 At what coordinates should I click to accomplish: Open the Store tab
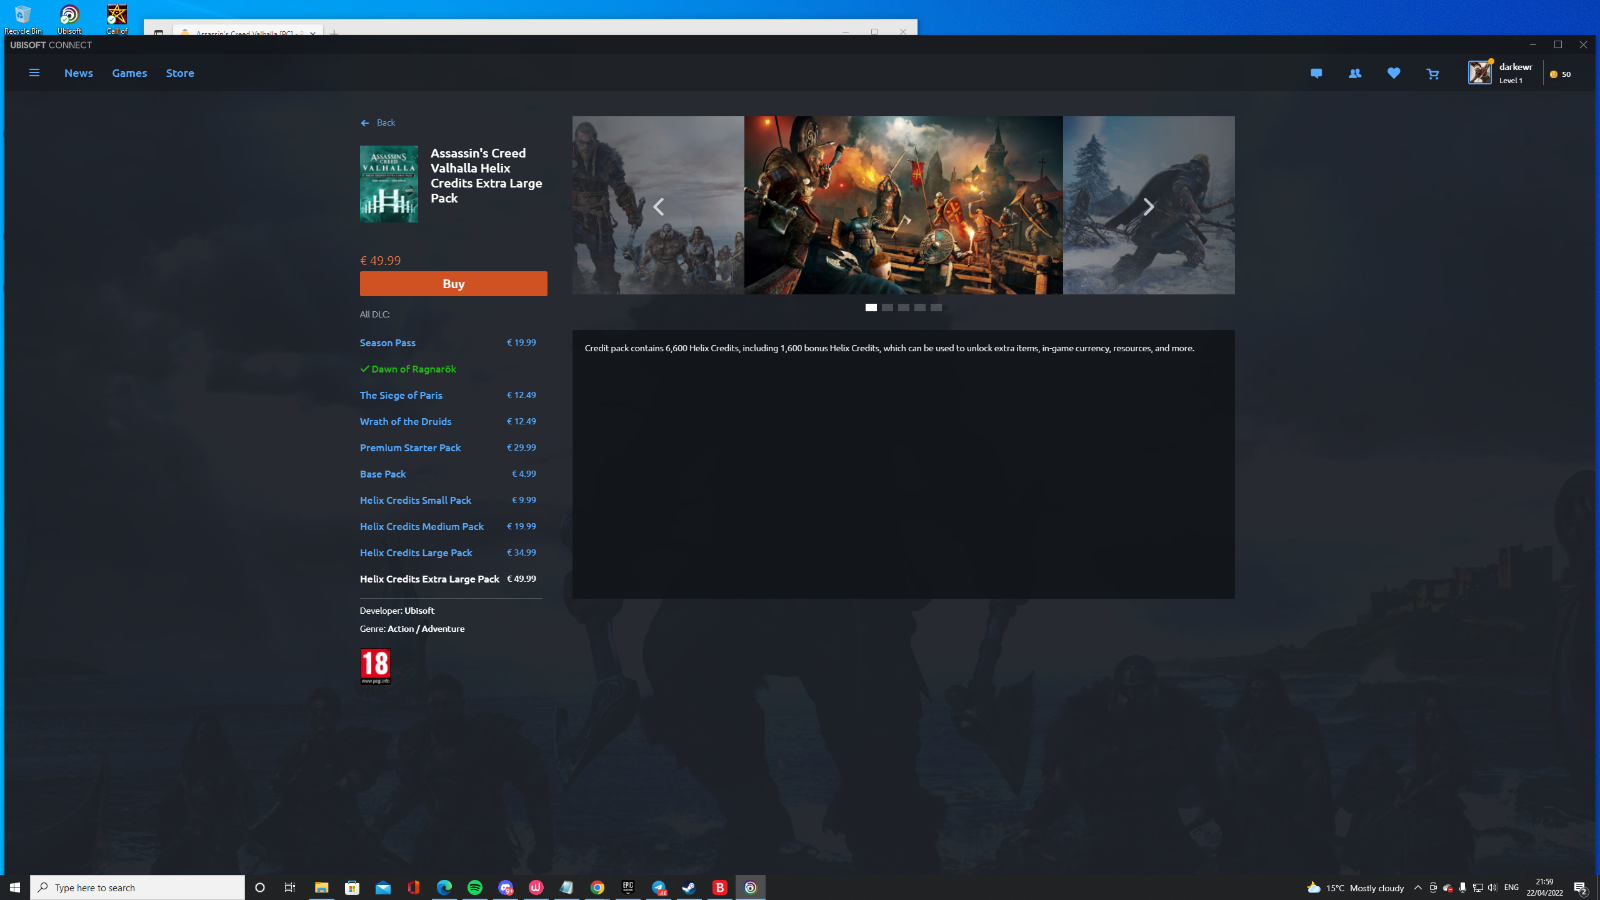click(180, 73)
